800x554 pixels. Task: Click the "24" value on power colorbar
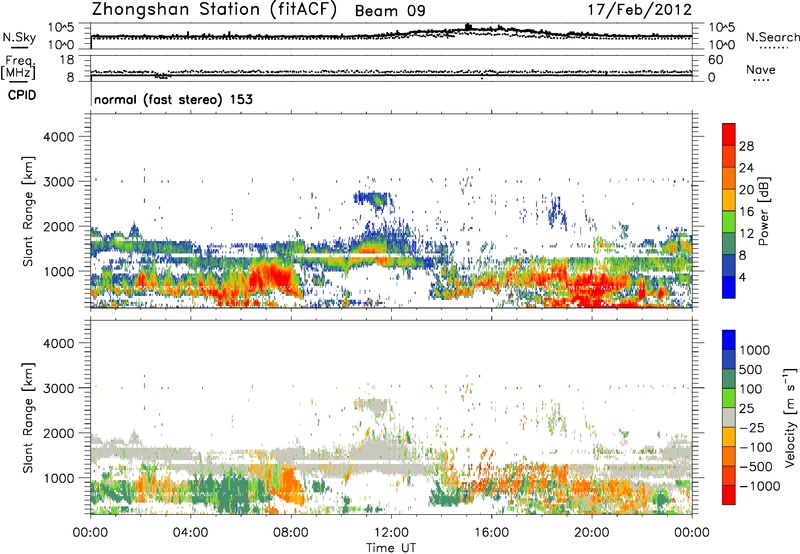point(746,168)
